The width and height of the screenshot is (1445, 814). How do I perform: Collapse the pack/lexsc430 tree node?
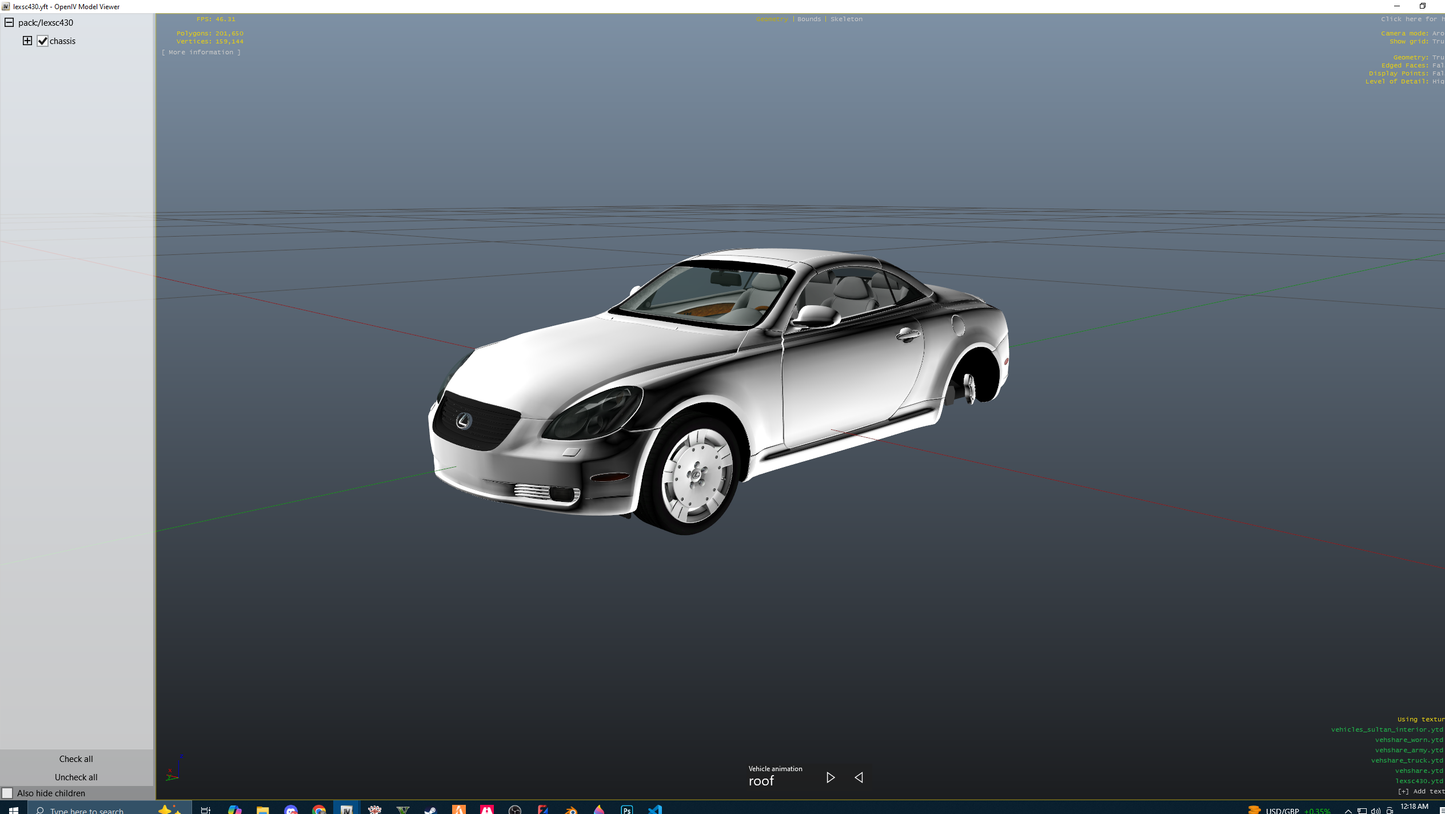click(7, 22)
